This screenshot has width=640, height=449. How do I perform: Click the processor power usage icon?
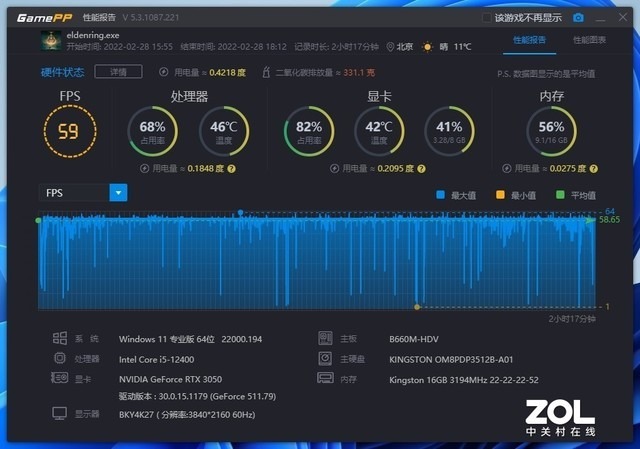tap(144, 169)
